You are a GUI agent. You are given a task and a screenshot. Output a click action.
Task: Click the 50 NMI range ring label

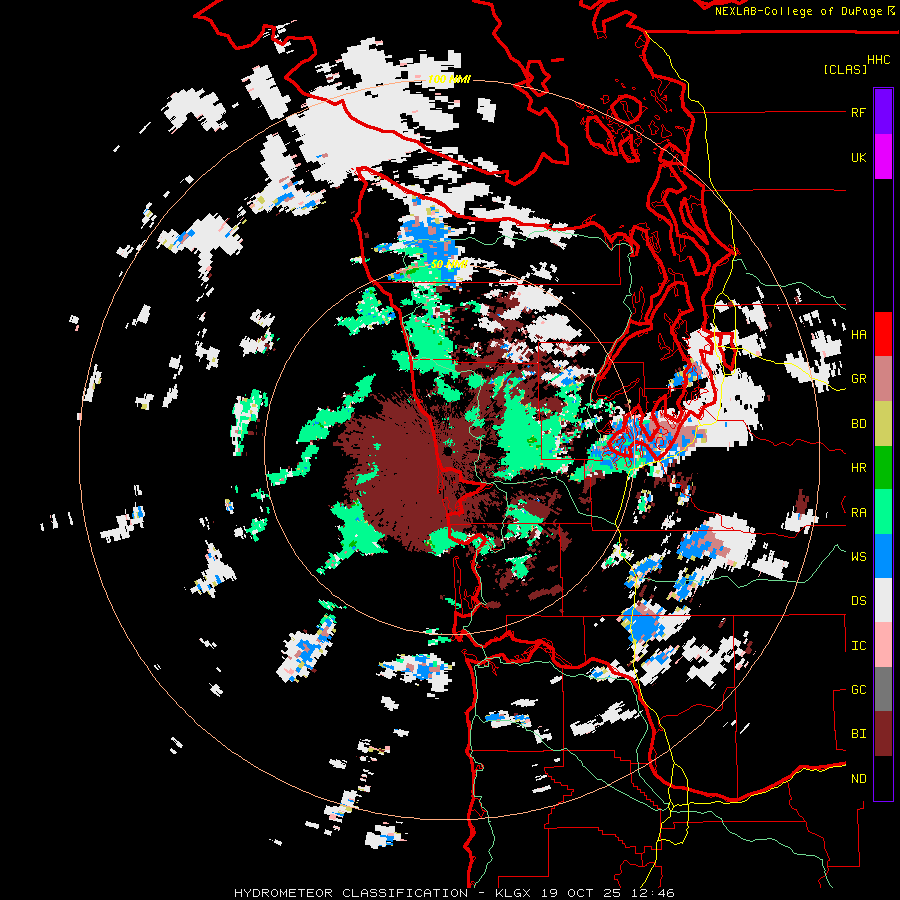pyautogui.click(x=449, y=265)
